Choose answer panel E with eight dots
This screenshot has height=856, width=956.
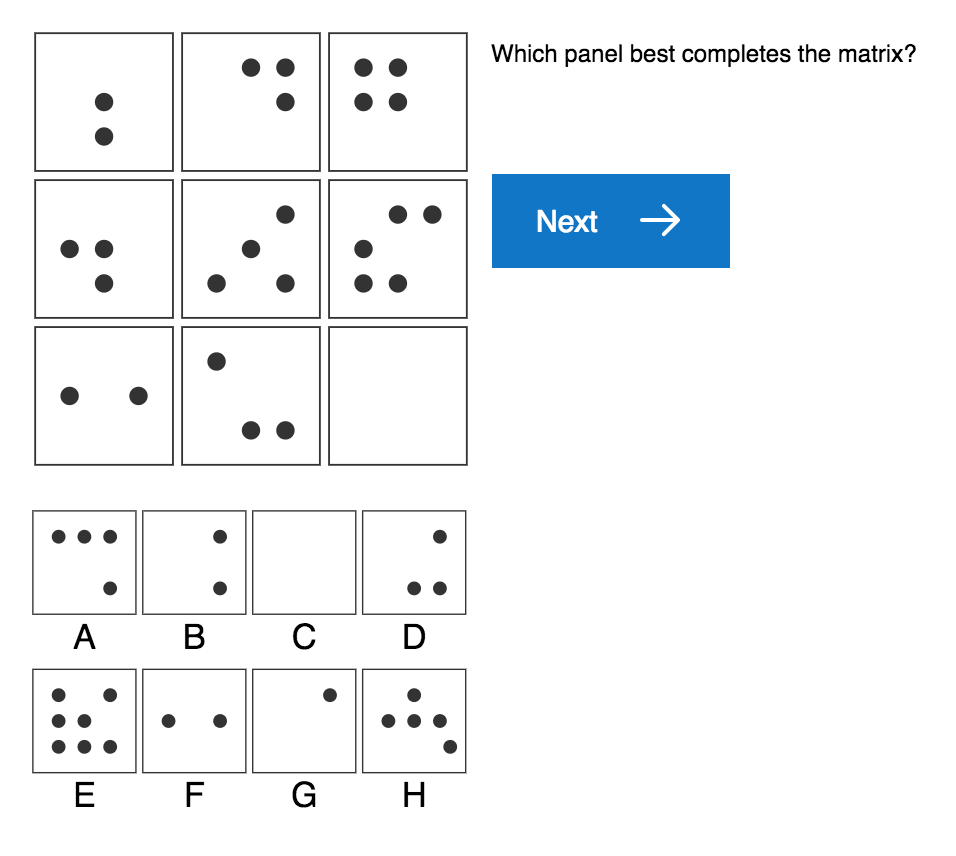(x=84, y=720)
